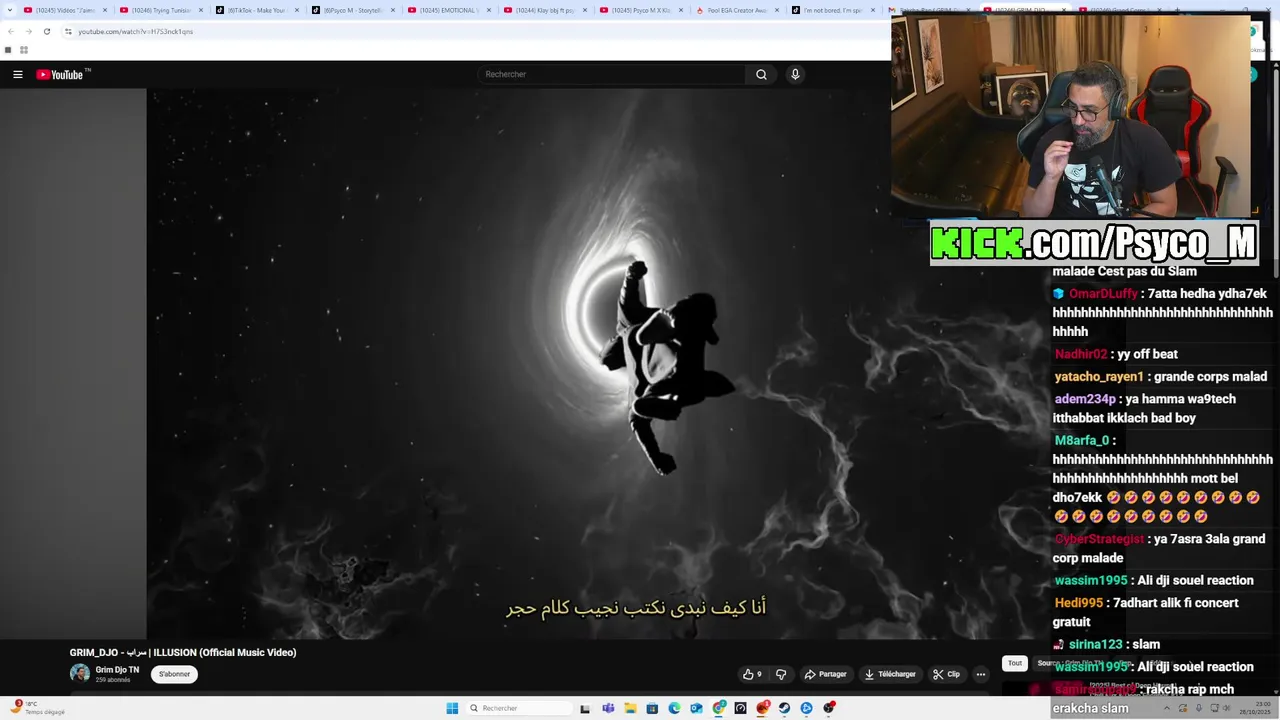Switch to the 'TikTok - Make Your' tab
Image resolution: width=1280 pixels, height=720 pixels.
[256, 10]
